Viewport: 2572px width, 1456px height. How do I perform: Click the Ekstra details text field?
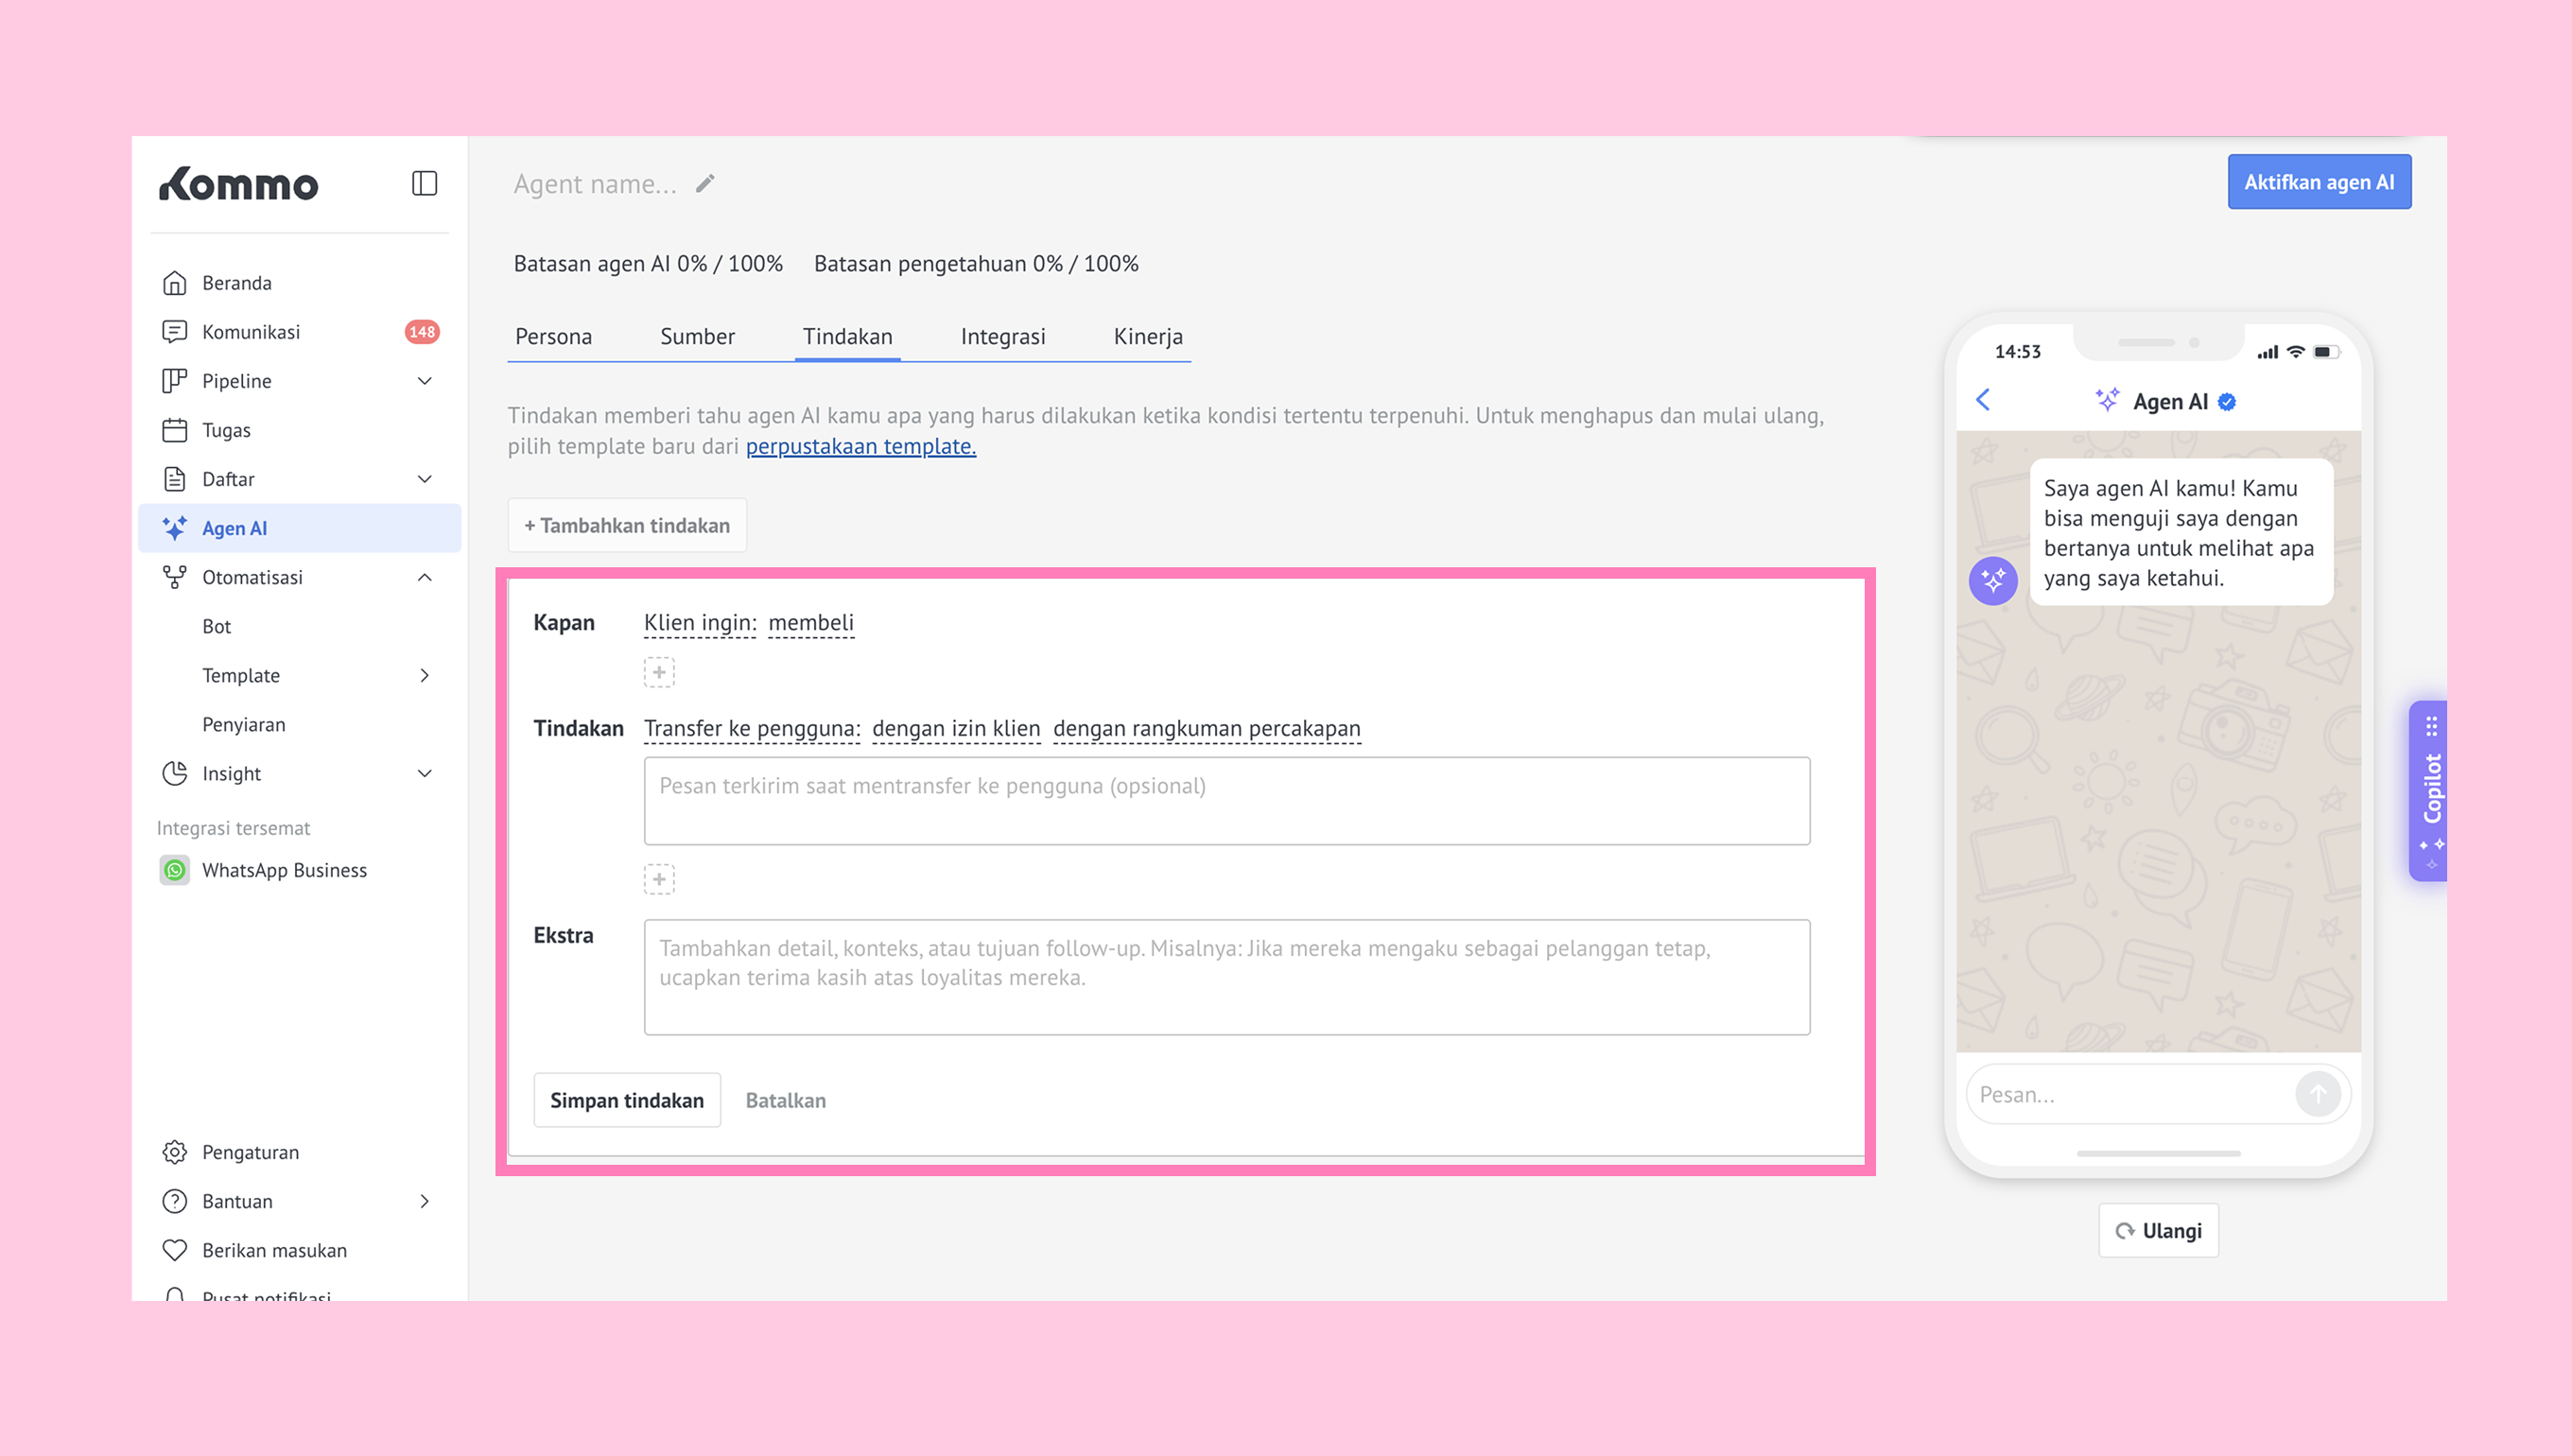[1226, 976]
